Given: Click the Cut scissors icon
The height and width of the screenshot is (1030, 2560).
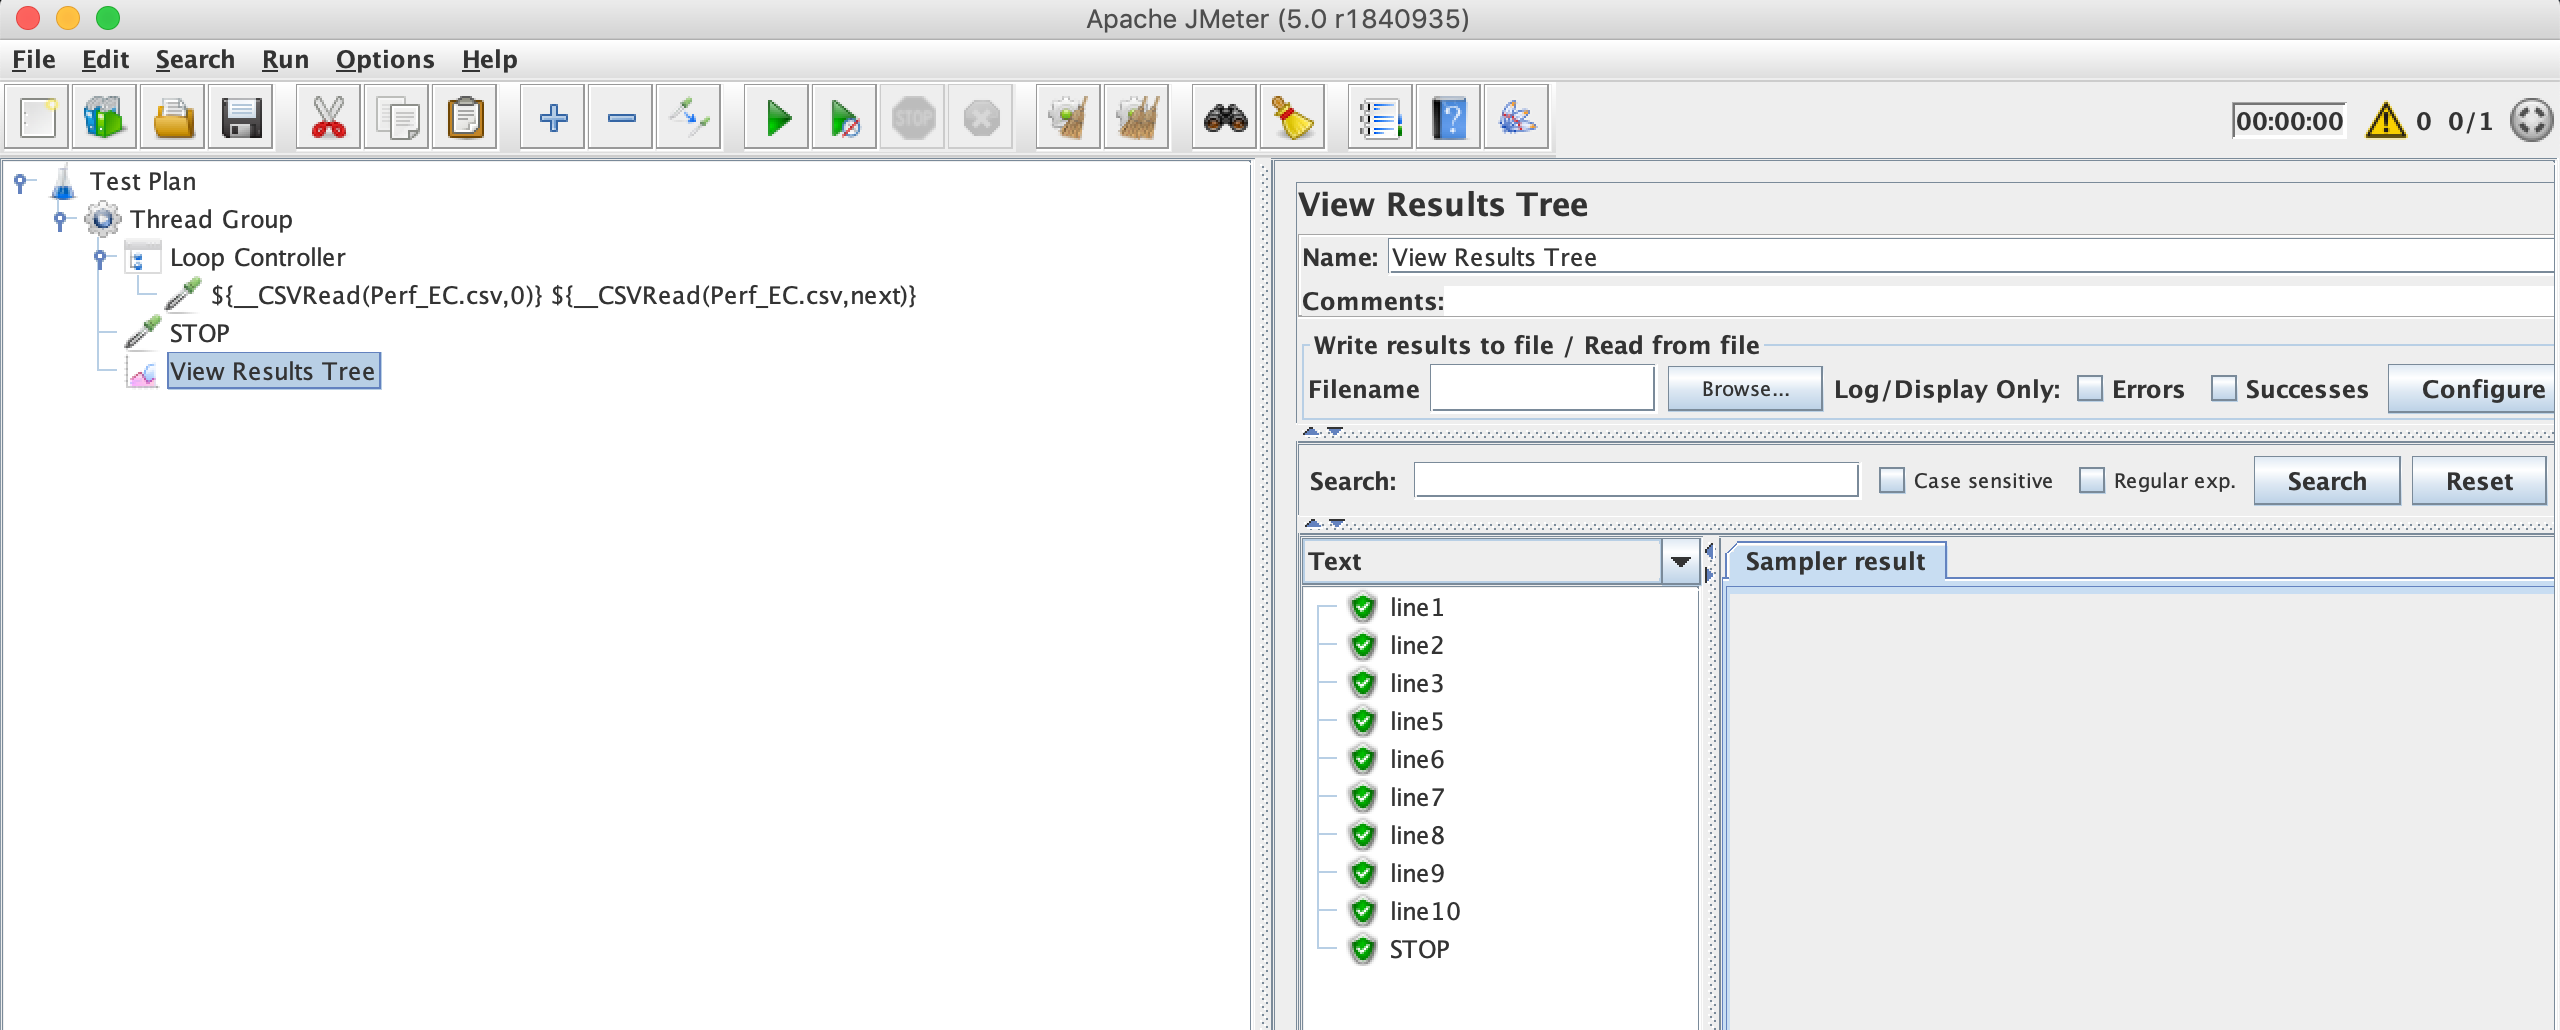Looking at the screenshot, I should tap(329, 119).
